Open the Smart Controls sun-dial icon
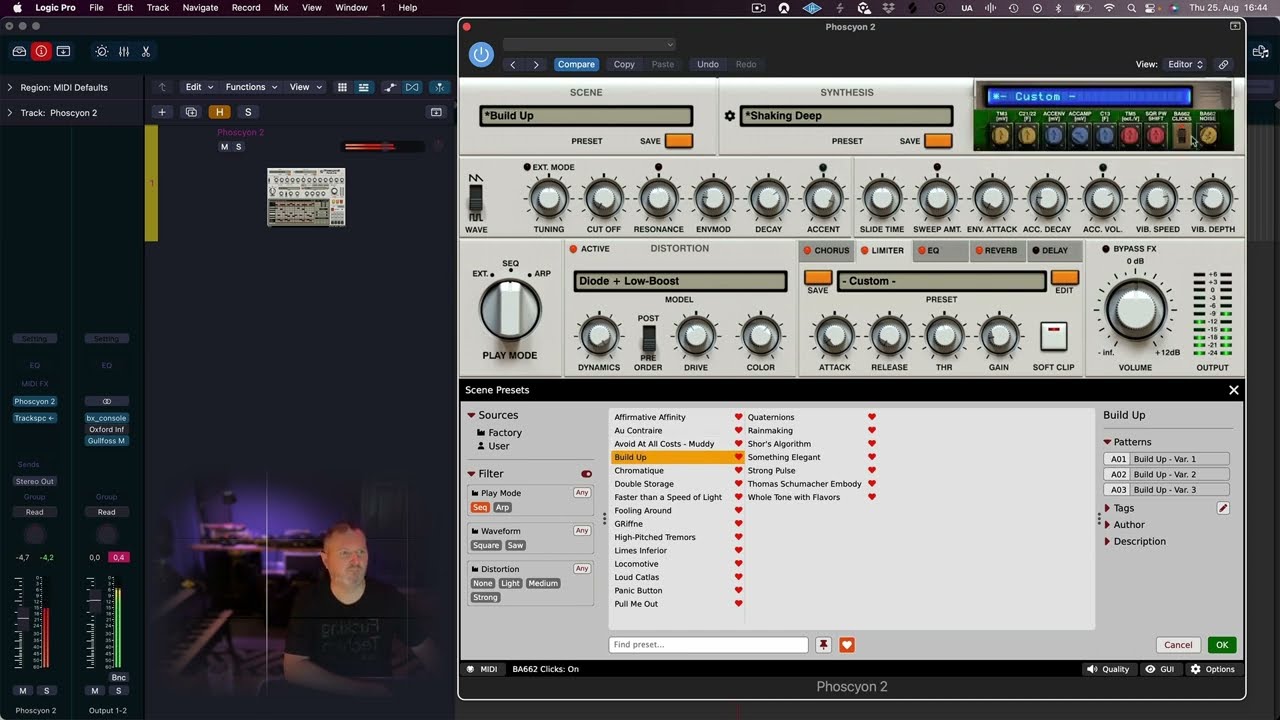 101,51
